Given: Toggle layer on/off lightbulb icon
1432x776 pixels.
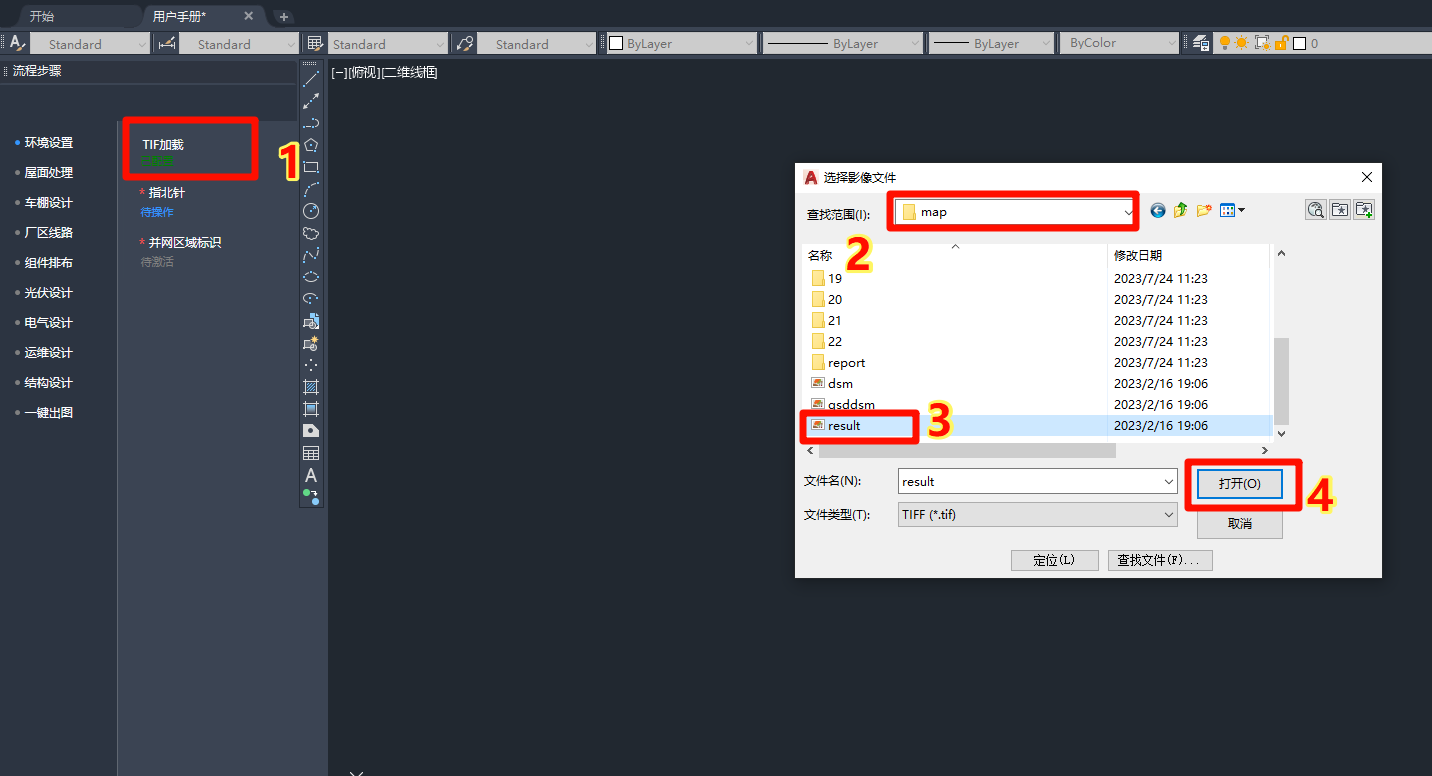Looking at the screenshot, I should click(1224, 43).
